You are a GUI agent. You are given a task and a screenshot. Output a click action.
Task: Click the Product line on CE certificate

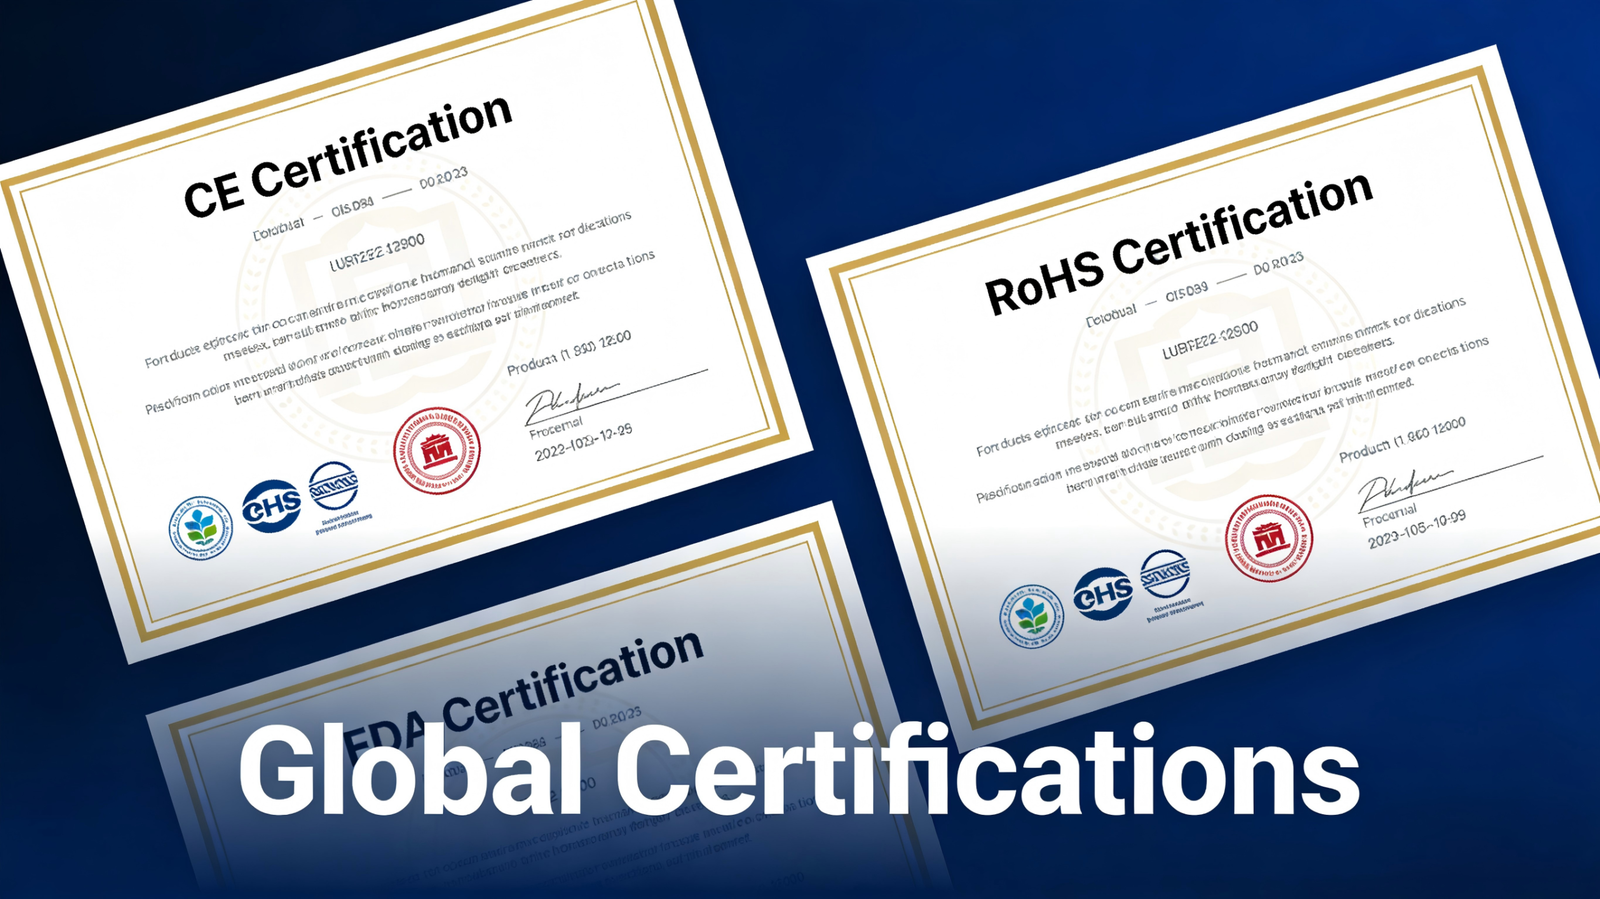(x=569, y=352)
